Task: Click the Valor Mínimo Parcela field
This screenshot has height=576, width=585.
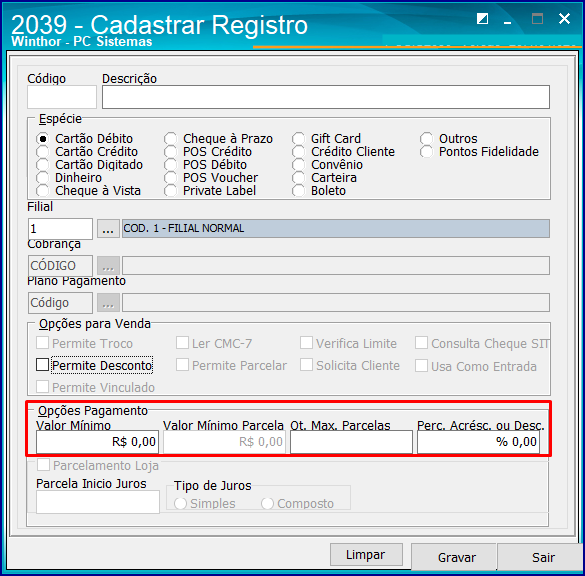Action: [224, 442]
